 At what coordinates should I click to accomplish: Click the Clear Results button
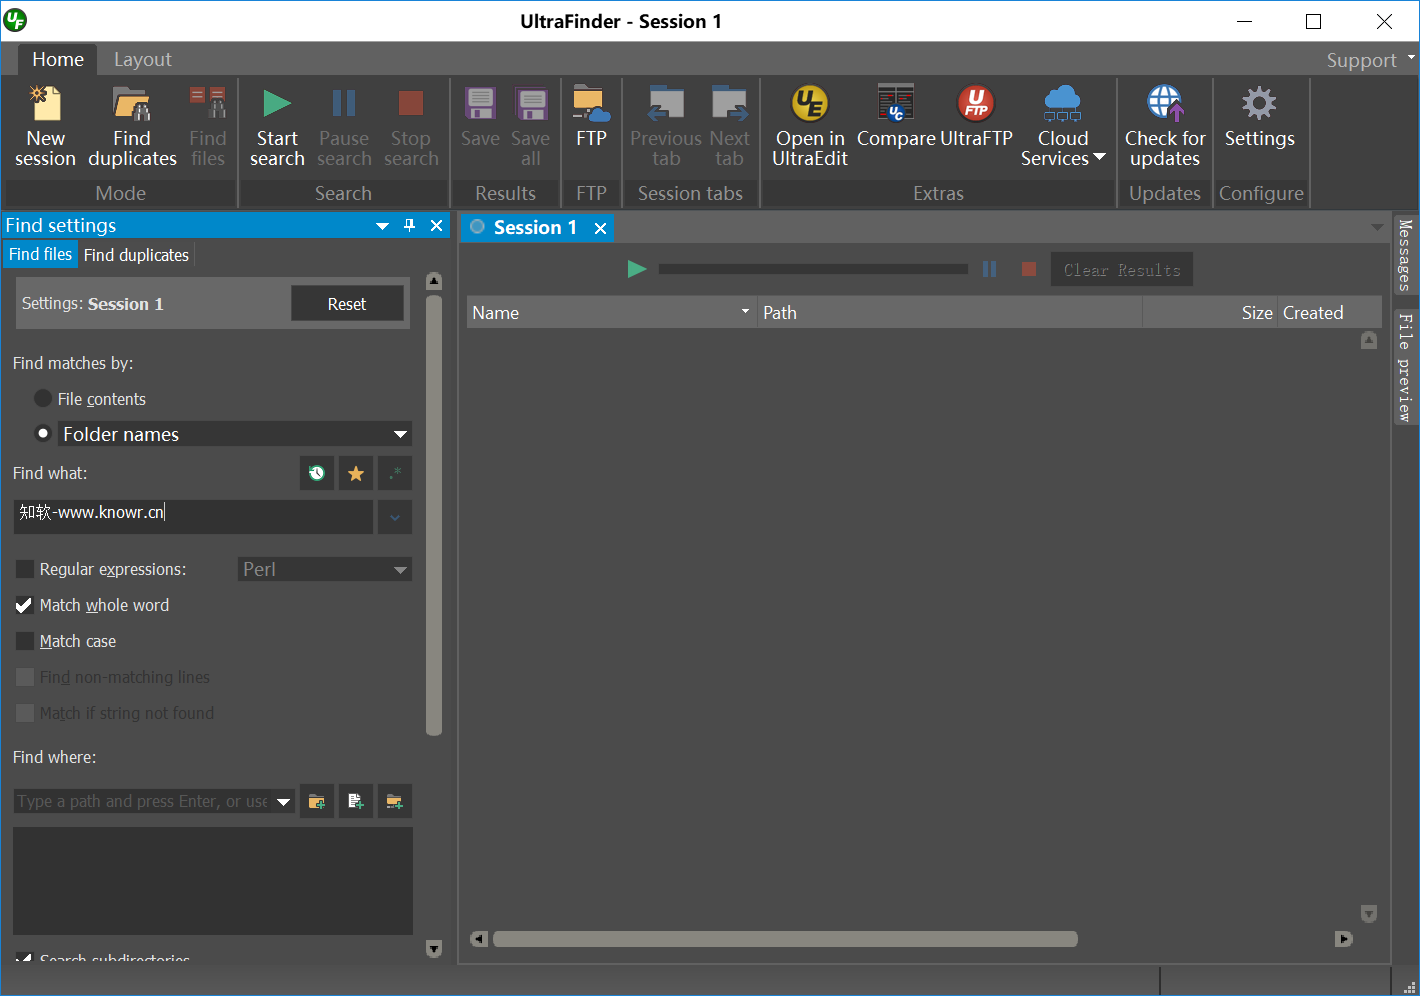click(1122, 269)
